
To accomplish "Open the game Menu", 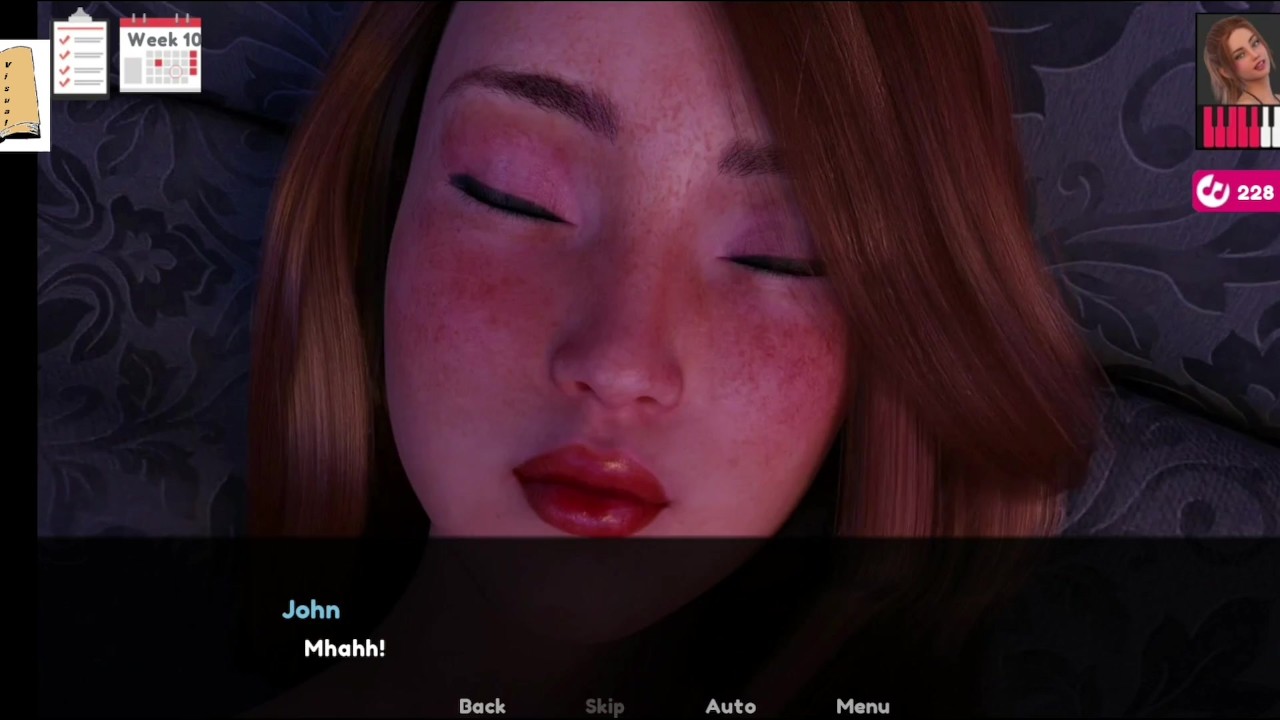I will 863,706.
